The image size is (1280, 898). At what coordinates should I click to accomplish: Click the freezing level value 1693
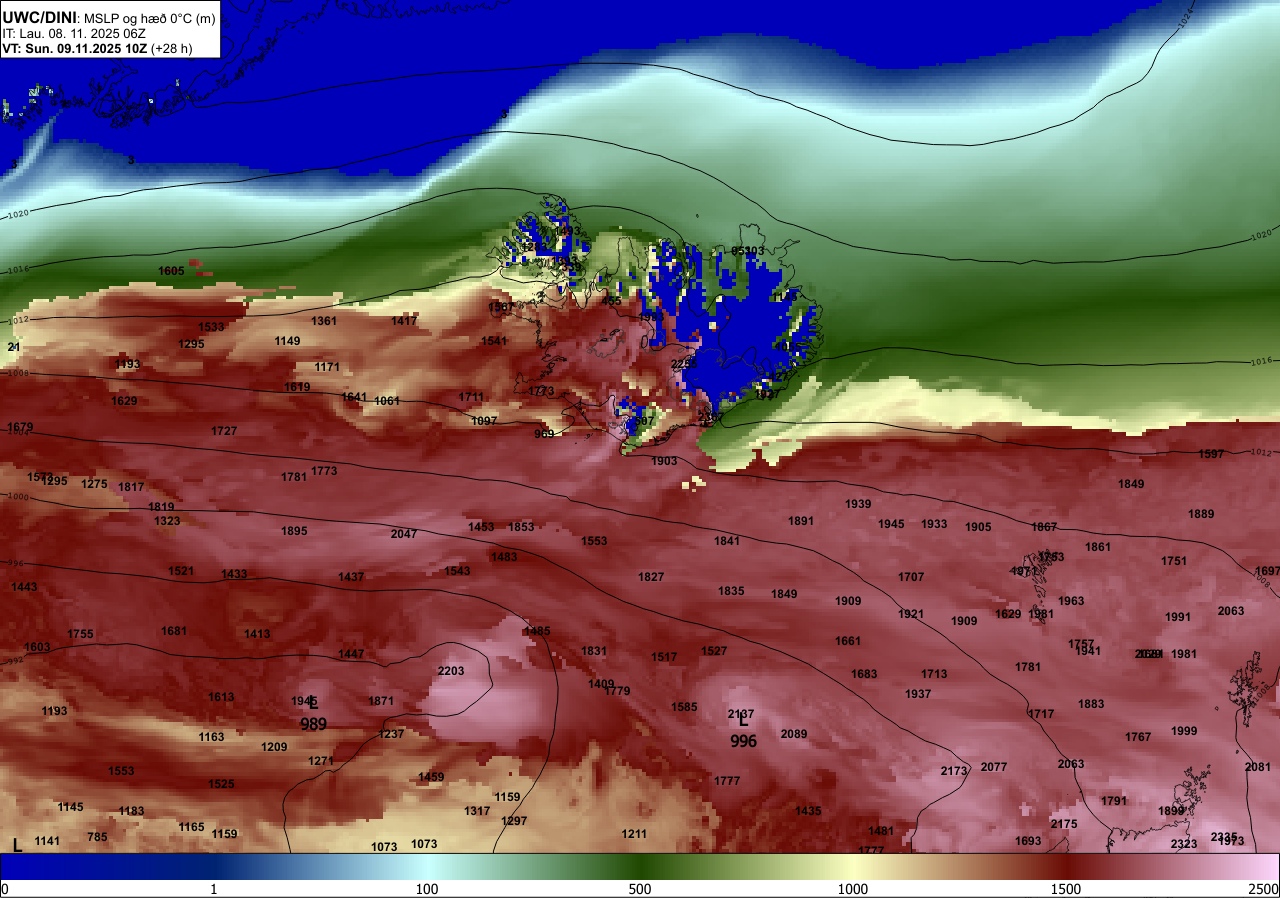pos(1028,841)
